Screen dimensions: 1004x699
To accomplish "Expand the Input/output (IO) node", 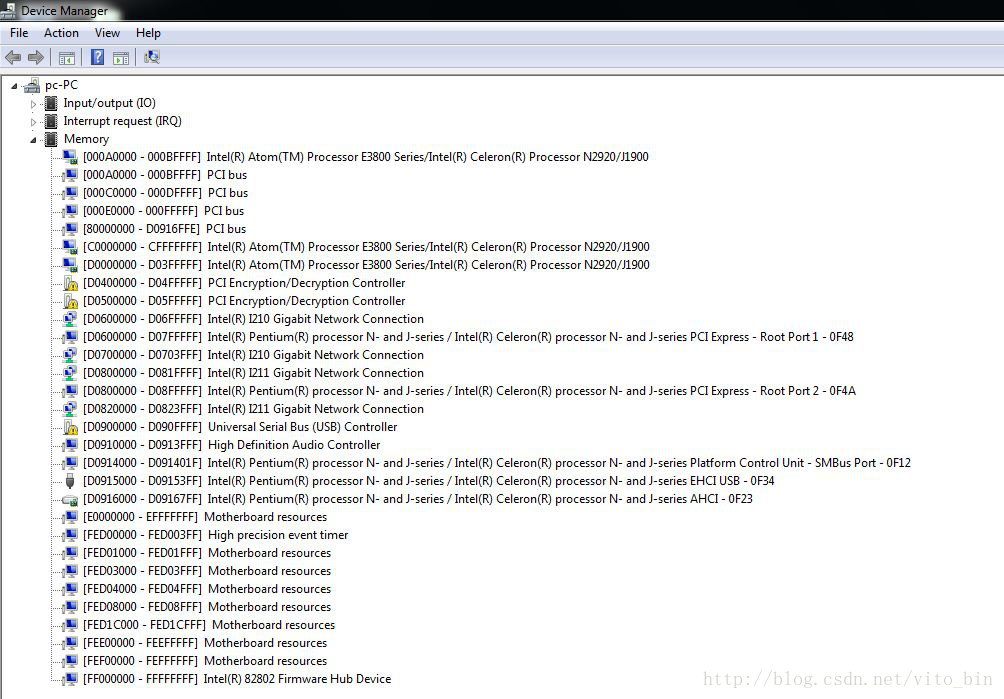I will (33, 104).
